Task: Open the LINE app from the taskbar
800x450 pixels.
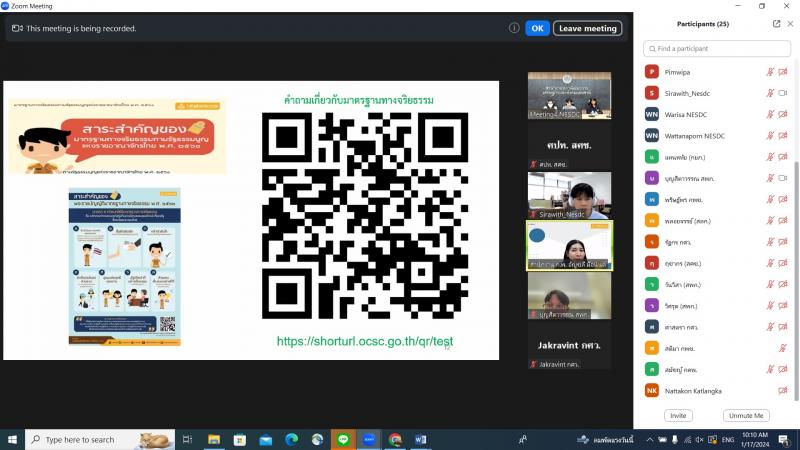Action: (343, 439)
